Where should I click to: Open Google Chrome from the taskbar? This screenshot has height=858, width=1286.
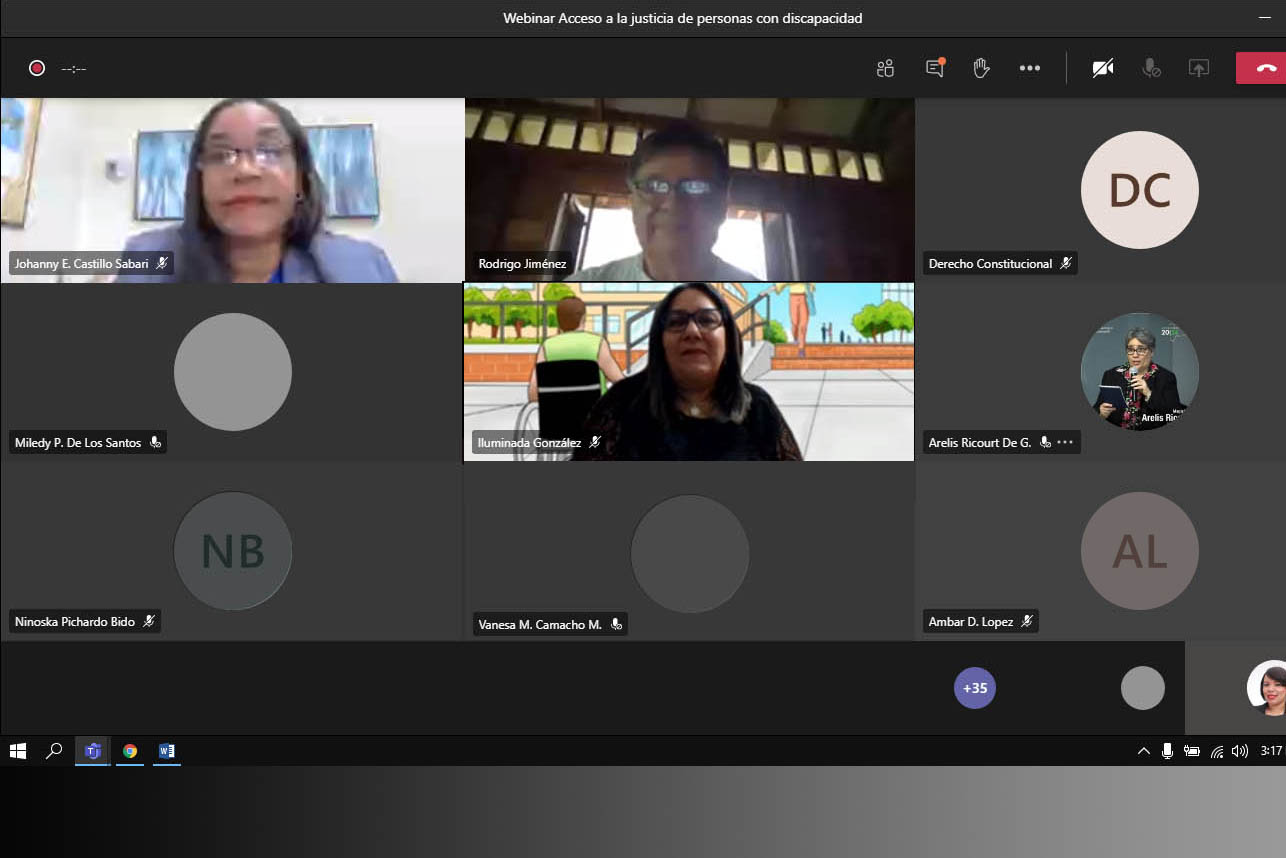pyautogui.click(x=130, y=751)
